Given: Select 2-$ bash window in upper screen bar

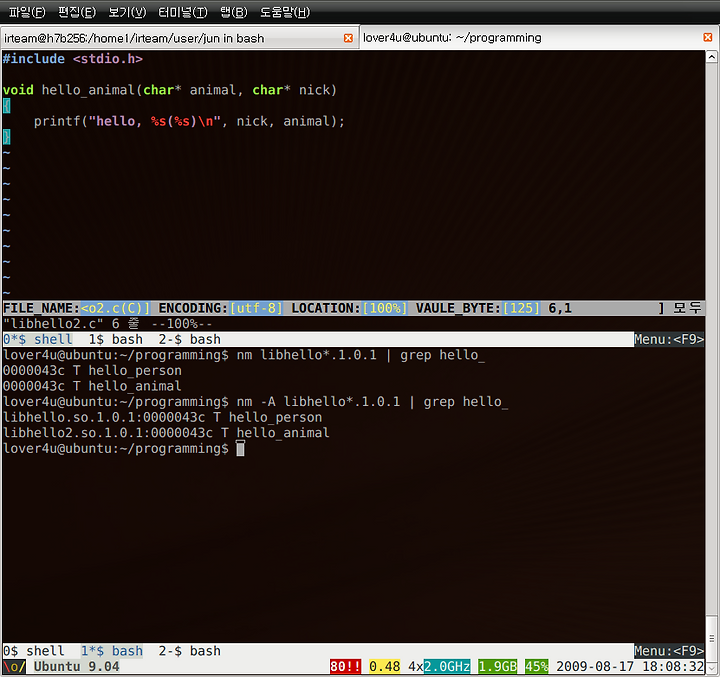Looking at the screenshot, I should tap(190, 339).
